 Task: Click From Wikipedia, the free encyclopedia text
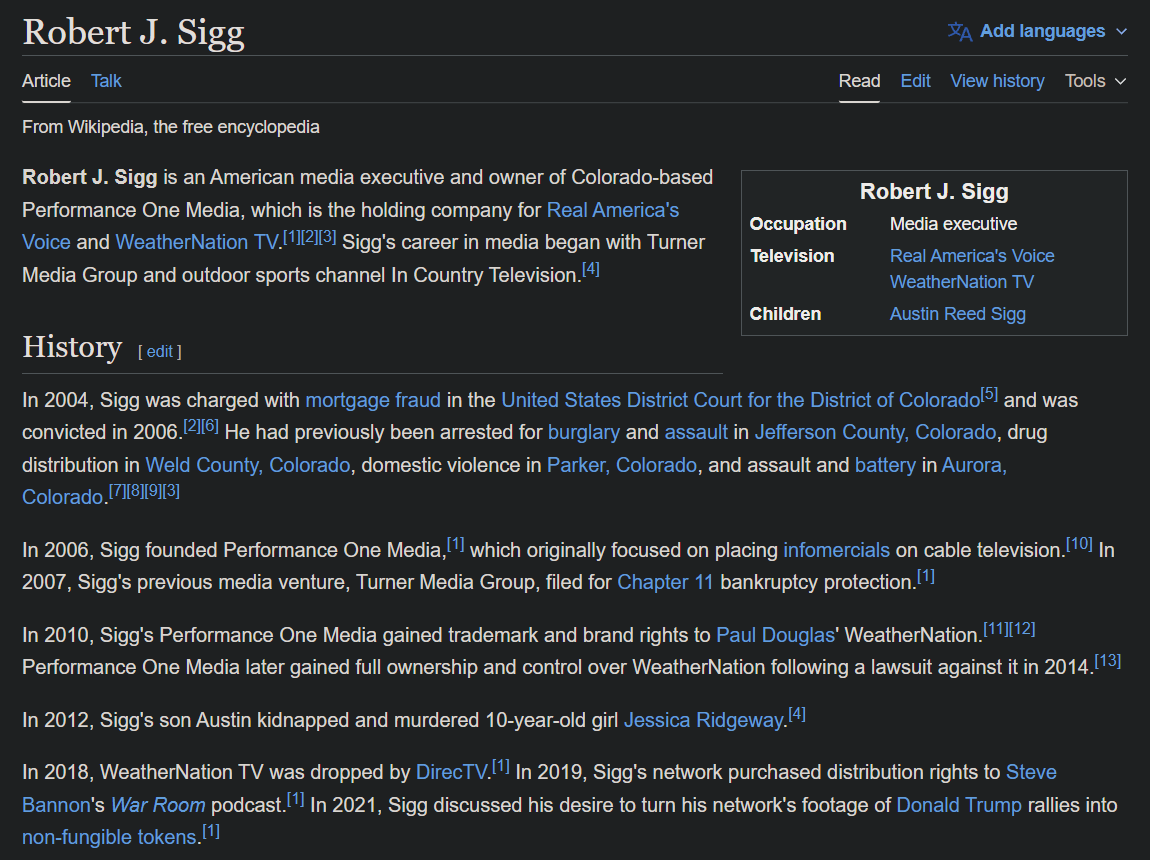[171, 127]
